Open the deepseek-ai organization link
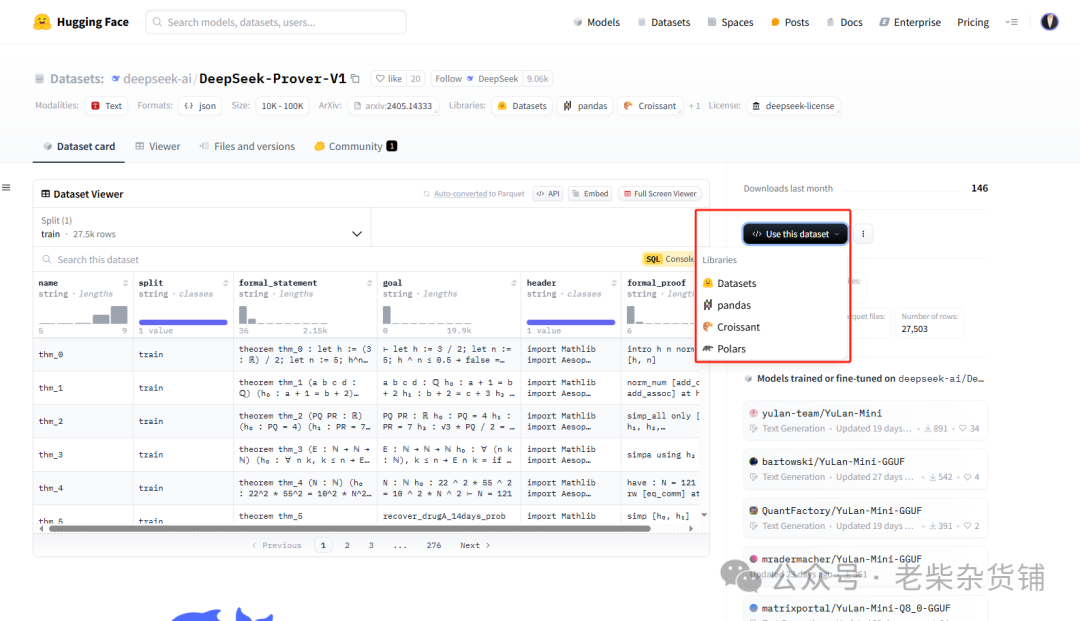 pos(157,78)
